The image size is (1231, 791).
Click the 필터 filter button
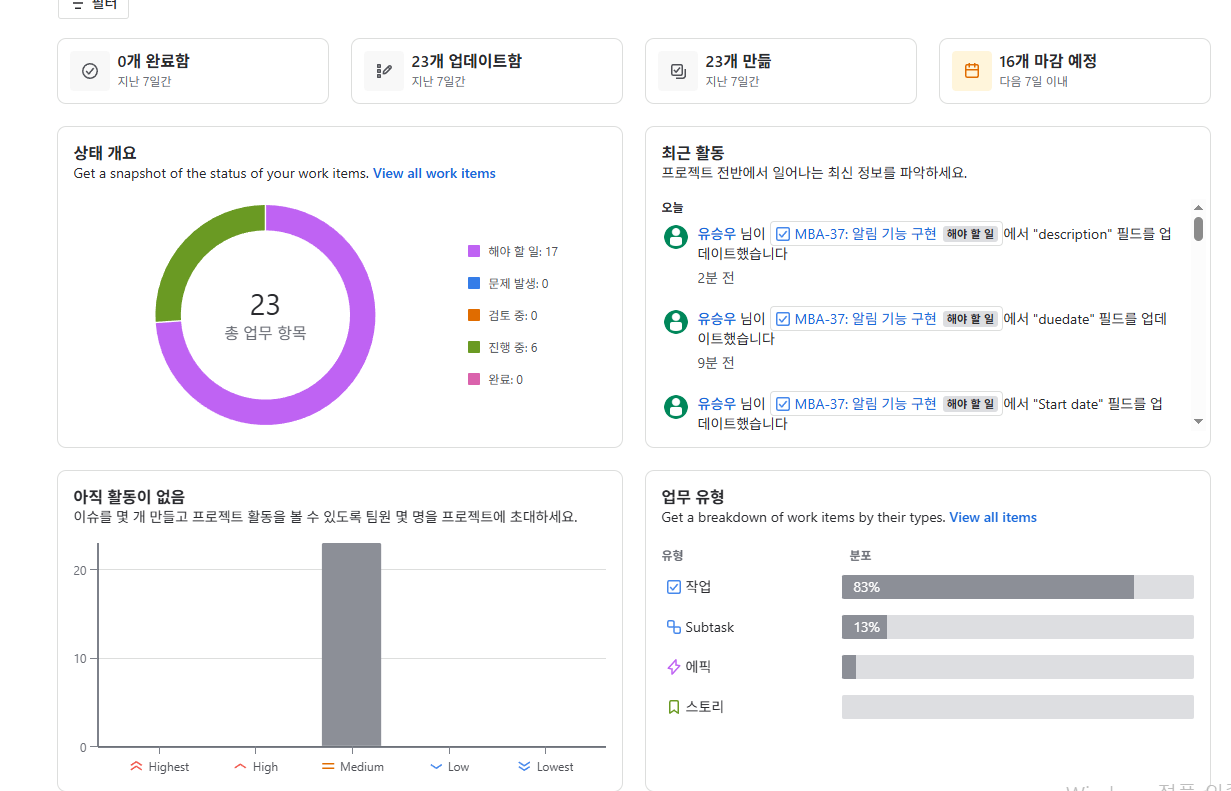point(93,6)
